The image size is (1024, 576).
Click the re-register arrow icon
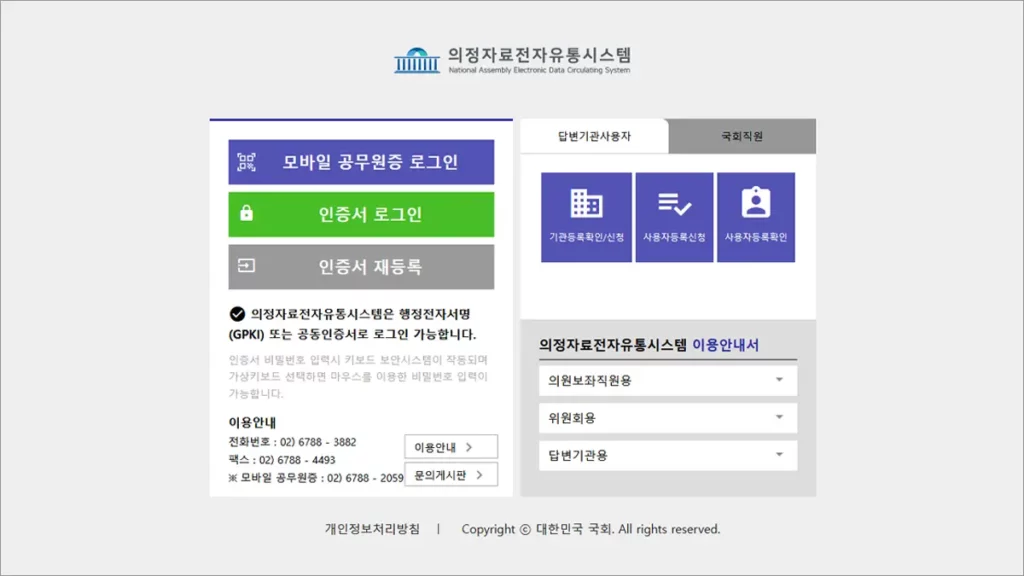tap(246, 266)
